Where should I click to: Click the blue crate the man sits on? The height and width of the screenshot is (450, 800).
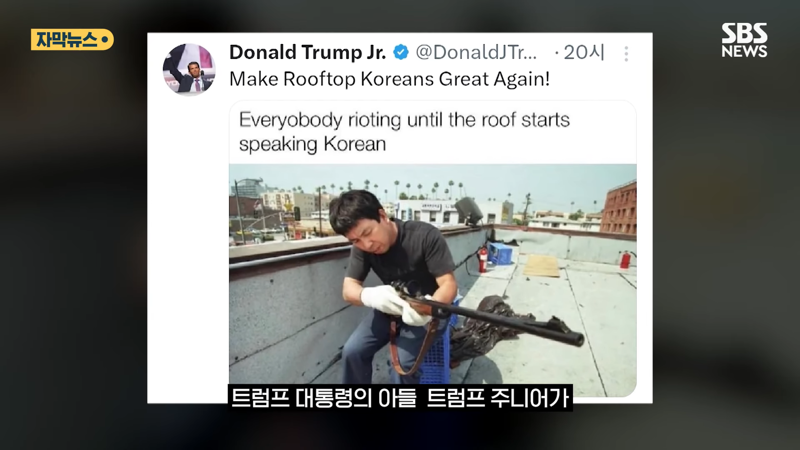[435, 347]
